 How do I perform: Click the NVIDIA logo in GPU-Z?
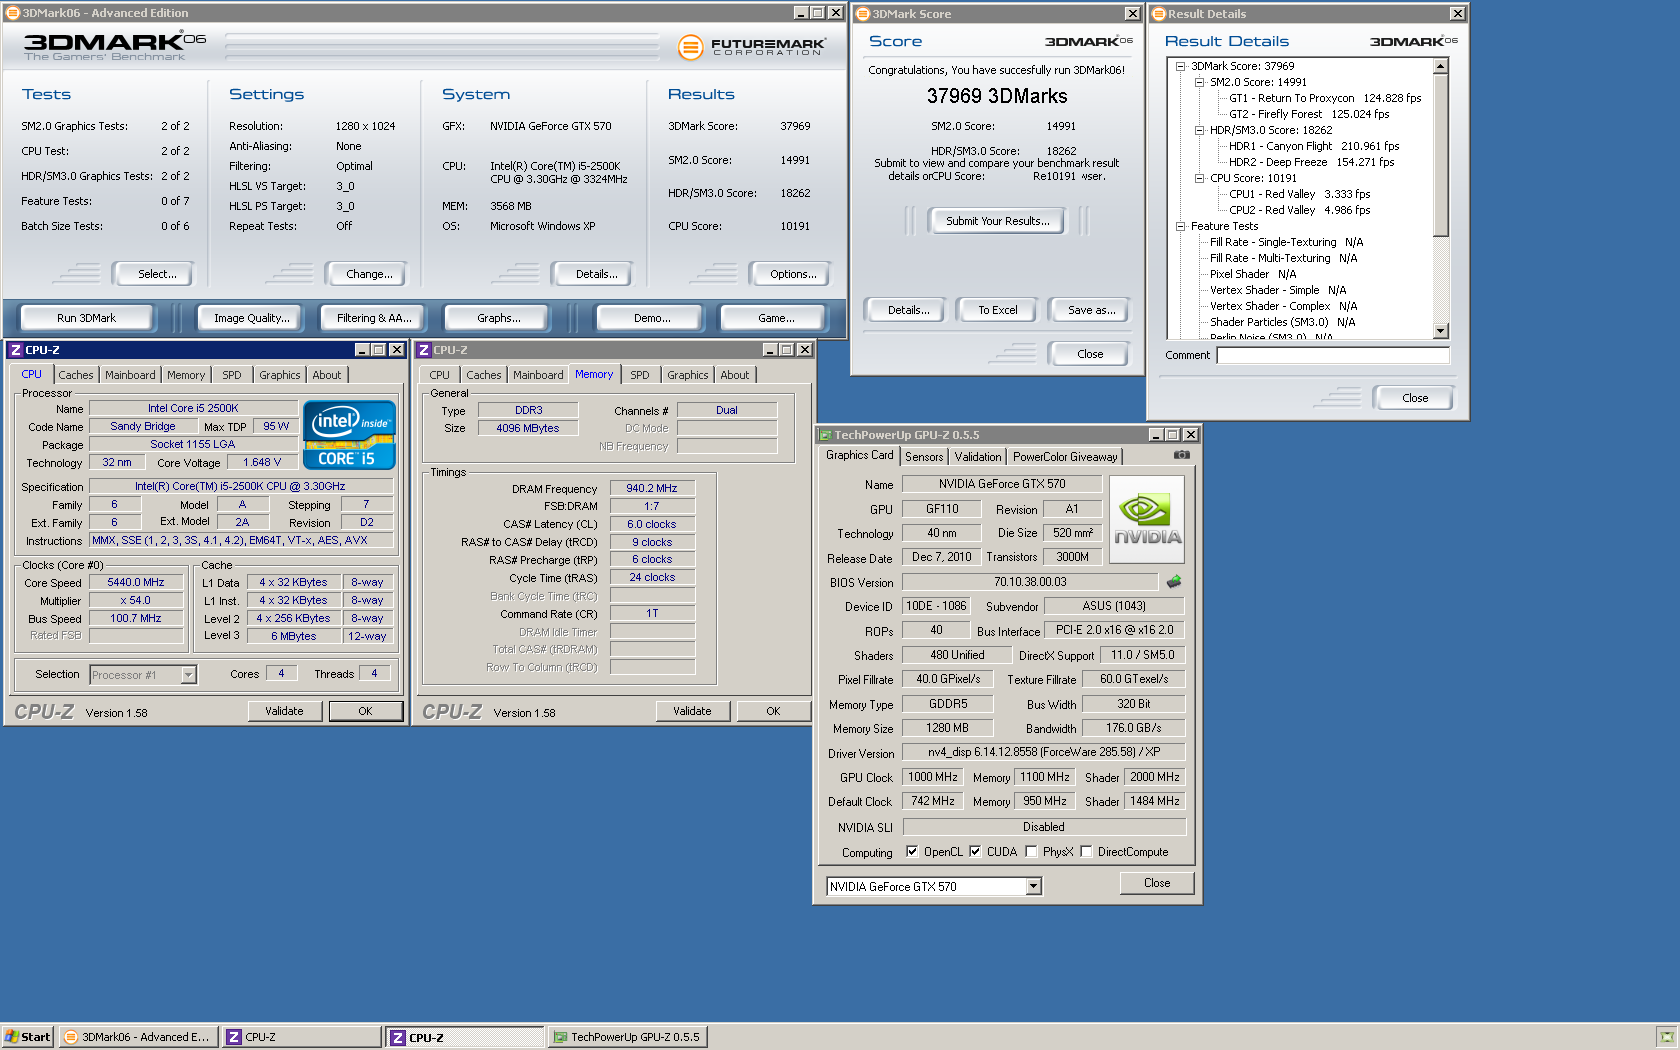[1147, 519]
